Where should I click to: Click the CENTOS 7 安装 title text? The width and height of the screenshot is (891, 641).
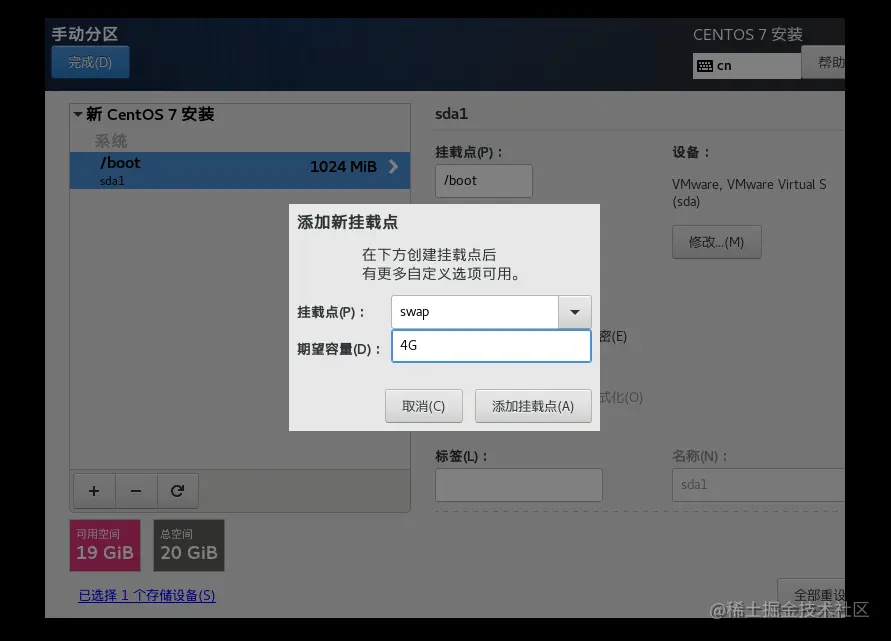pyautogui.click(x=747, y=35)
